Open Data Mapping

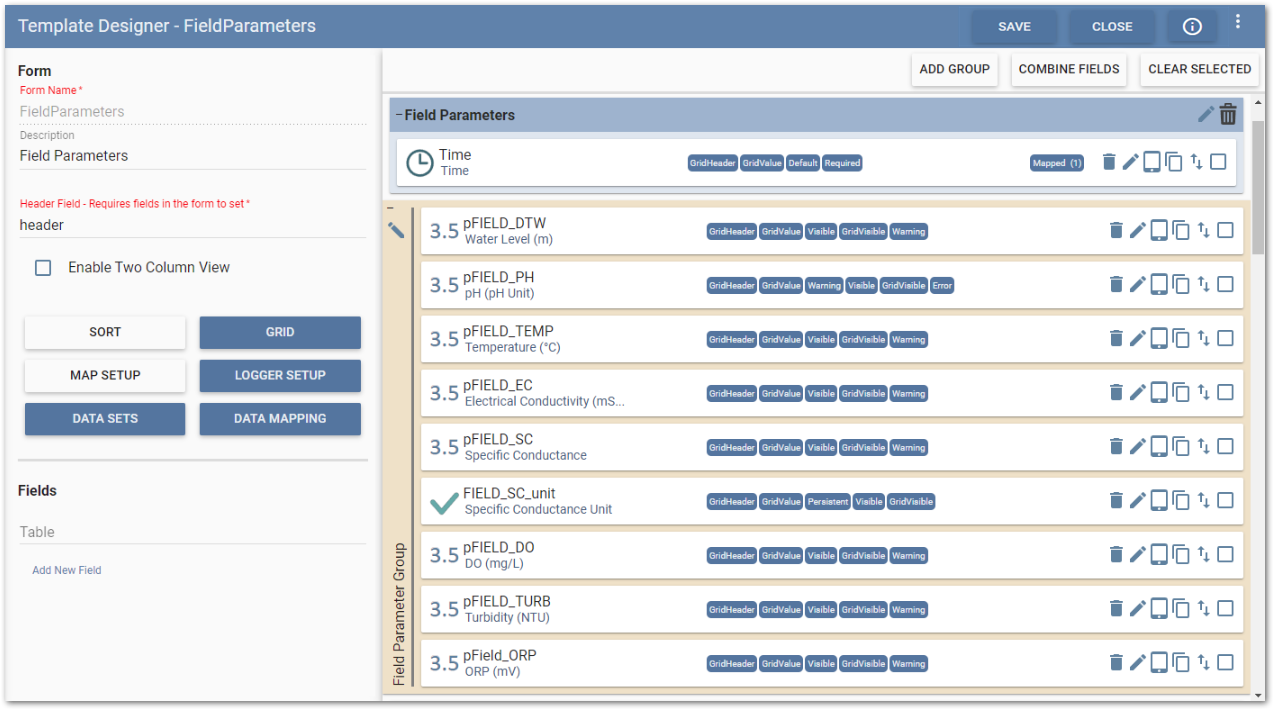tap(280, 418)
